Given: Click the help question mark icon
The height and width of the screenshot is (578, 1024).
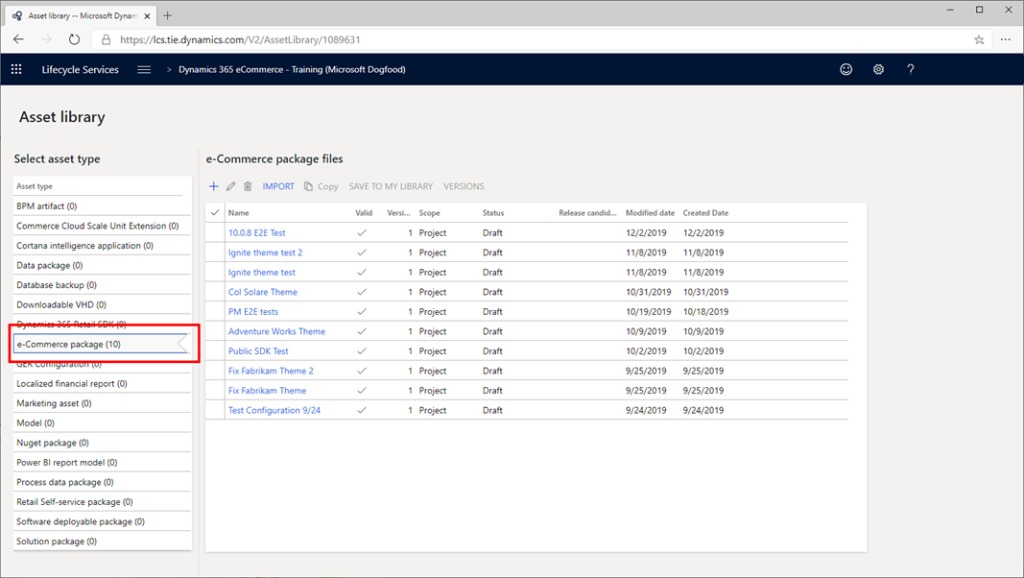Looking at the screenshot, I should [910, 69].
